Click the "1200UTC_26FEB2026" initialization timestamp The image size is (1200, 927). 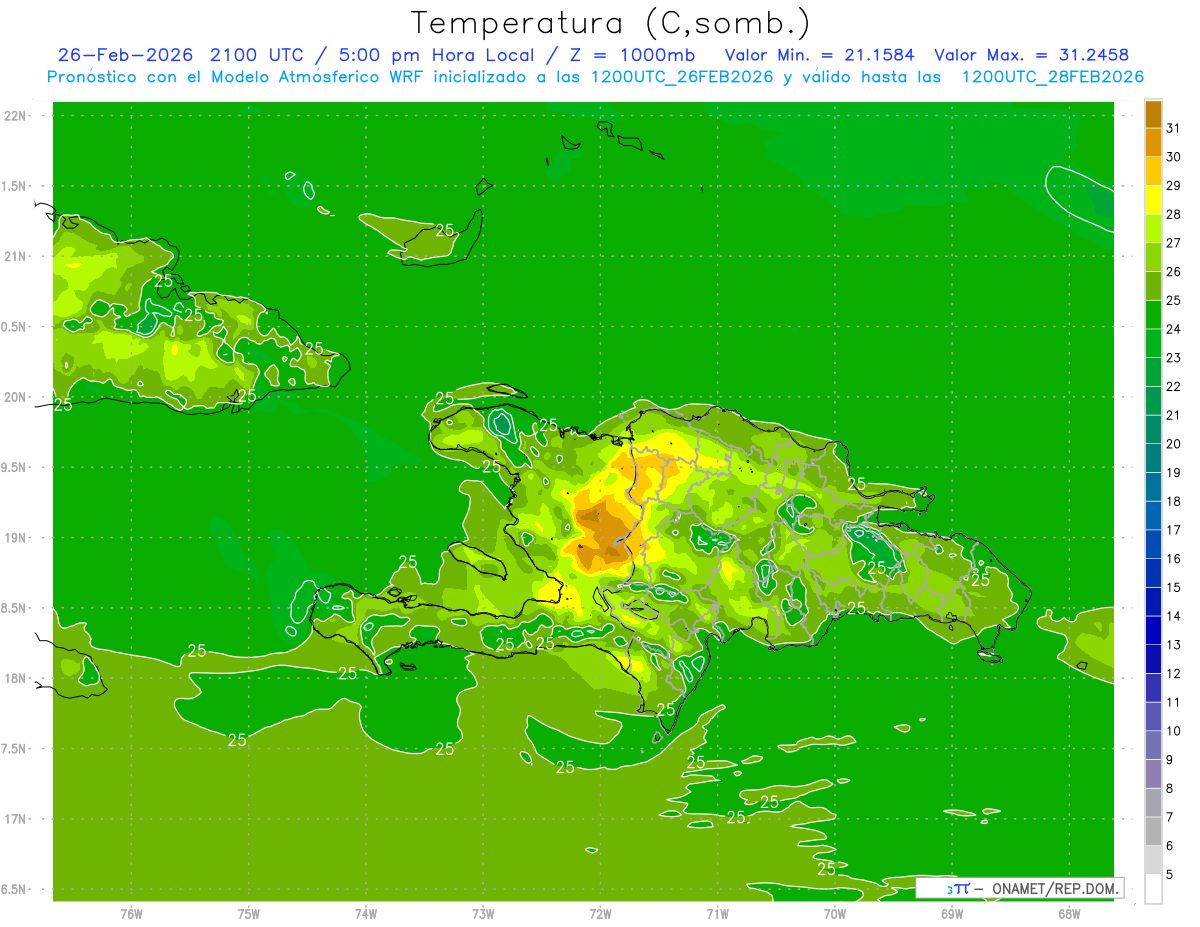pyautogui.click(x=682, y=77)
